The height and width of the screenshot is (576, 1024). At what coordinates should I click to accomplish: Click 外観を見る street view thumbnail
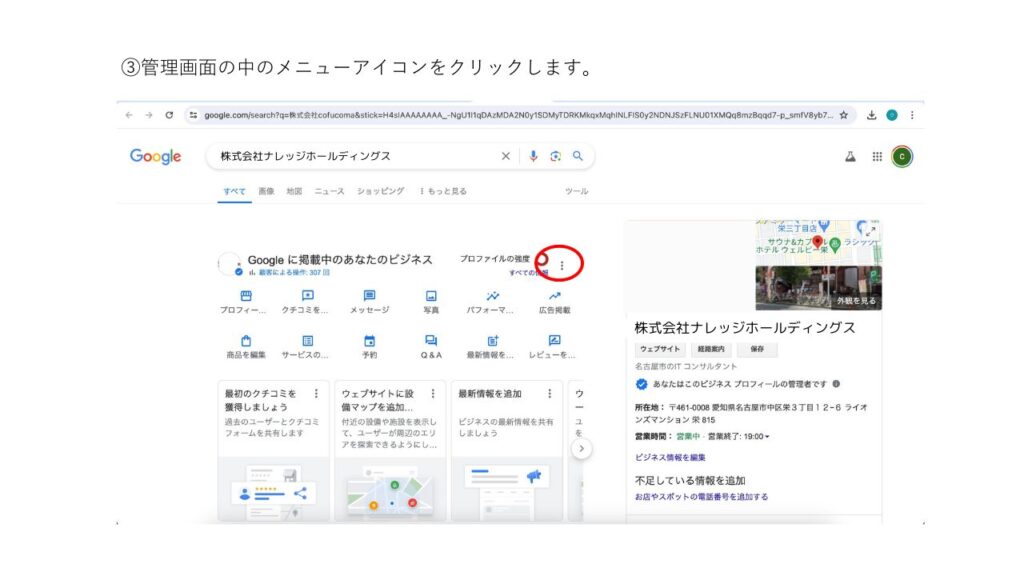coord(818,288)
